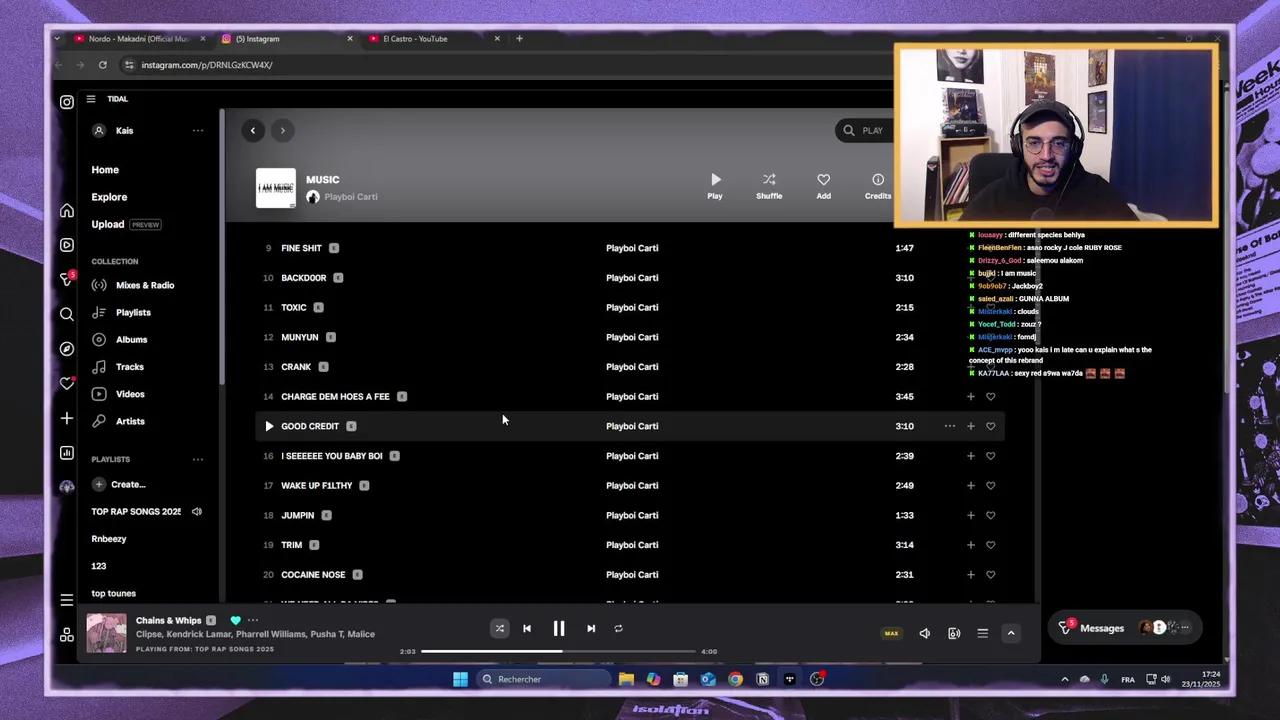1280x720 pixels.
Task: Open the TIDAL Explore section
Action: pos(109,197)
